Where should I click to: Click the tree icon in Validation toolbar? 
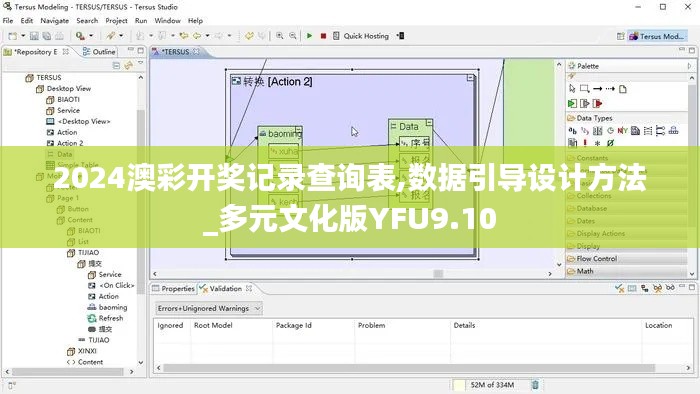pyautogui.click(x=644, y=289)
